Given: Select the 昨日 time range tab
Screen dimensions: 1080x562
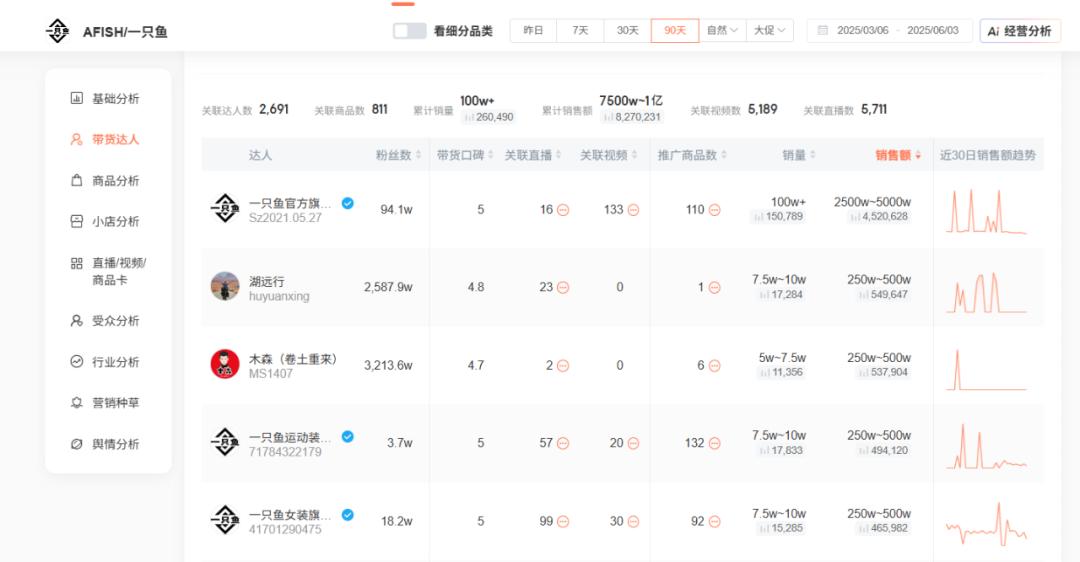Looking at the screenshot, I should (x=533, y=30).
